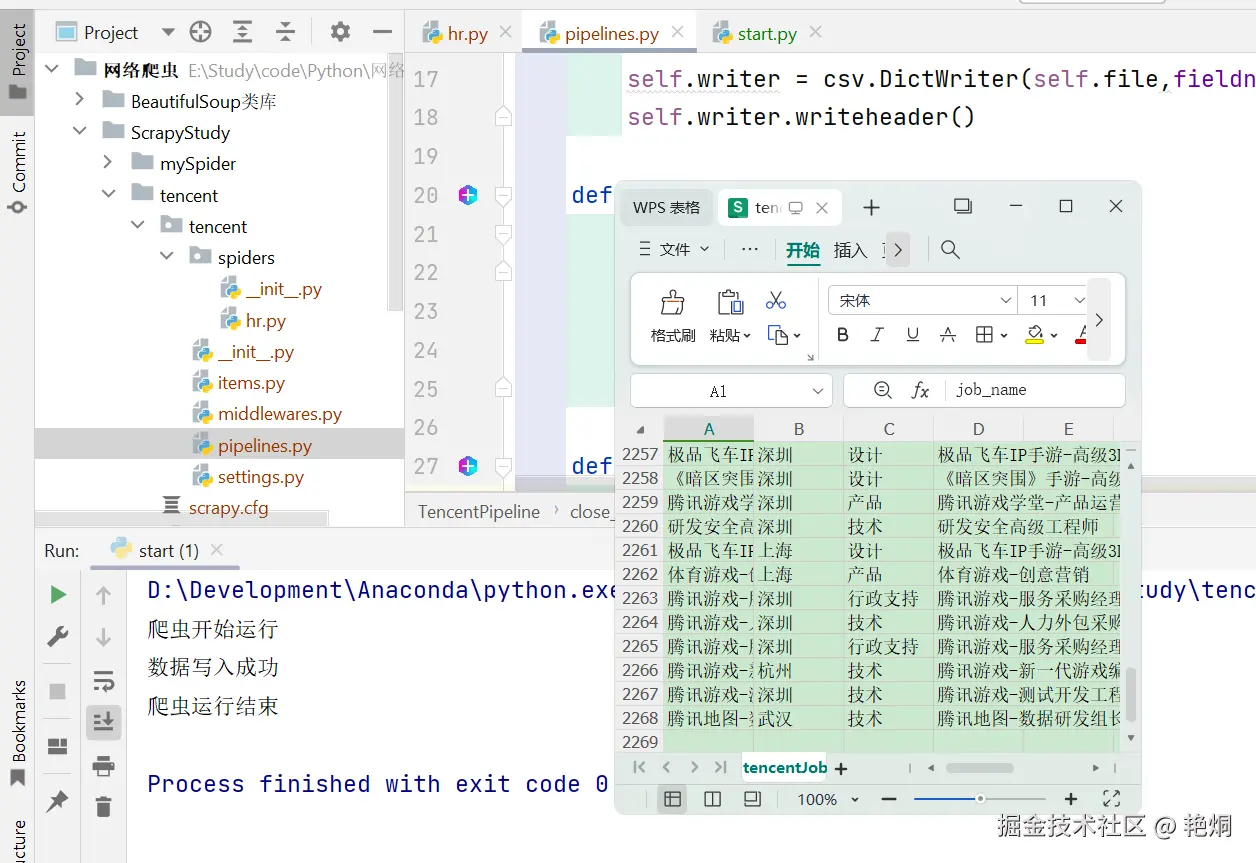Screen dimensions: 1256x863
Task: Open the 宋体 font name dropdown
Action: (1006, 300)
